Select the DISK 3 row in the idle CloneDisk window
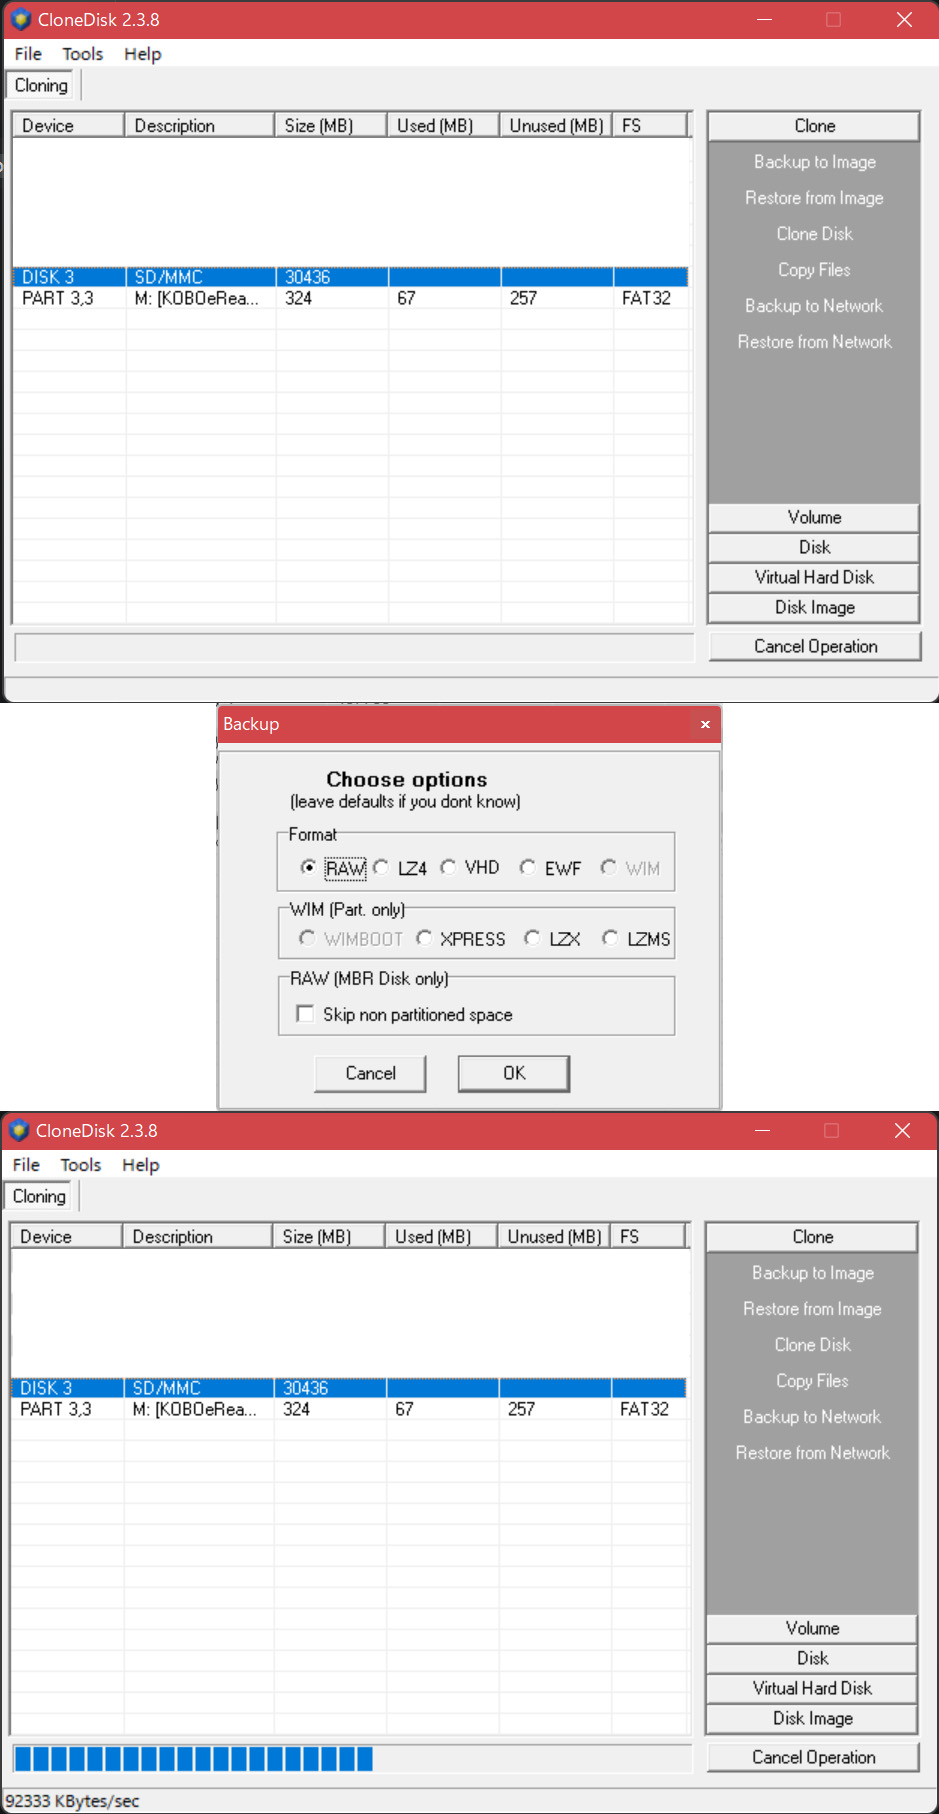This screenshot has width=939, height=1814. [x=350, y=277]
